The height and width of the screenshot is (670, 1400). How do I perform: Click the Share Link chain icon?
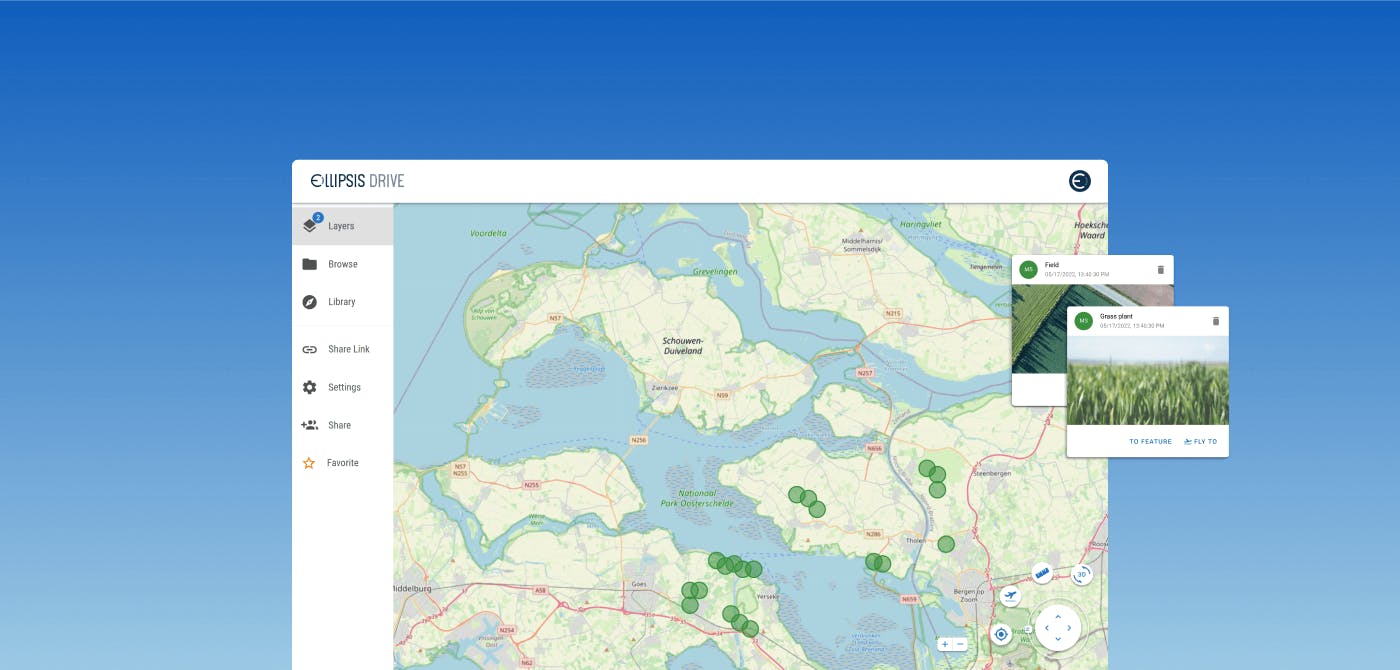click(310, 349)
